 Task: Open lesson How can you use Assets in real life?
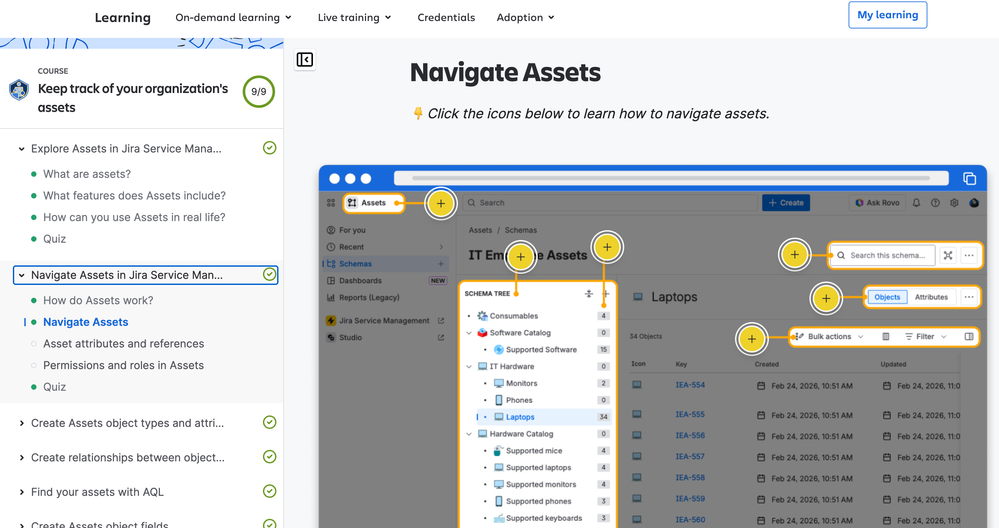pos(134,217)
